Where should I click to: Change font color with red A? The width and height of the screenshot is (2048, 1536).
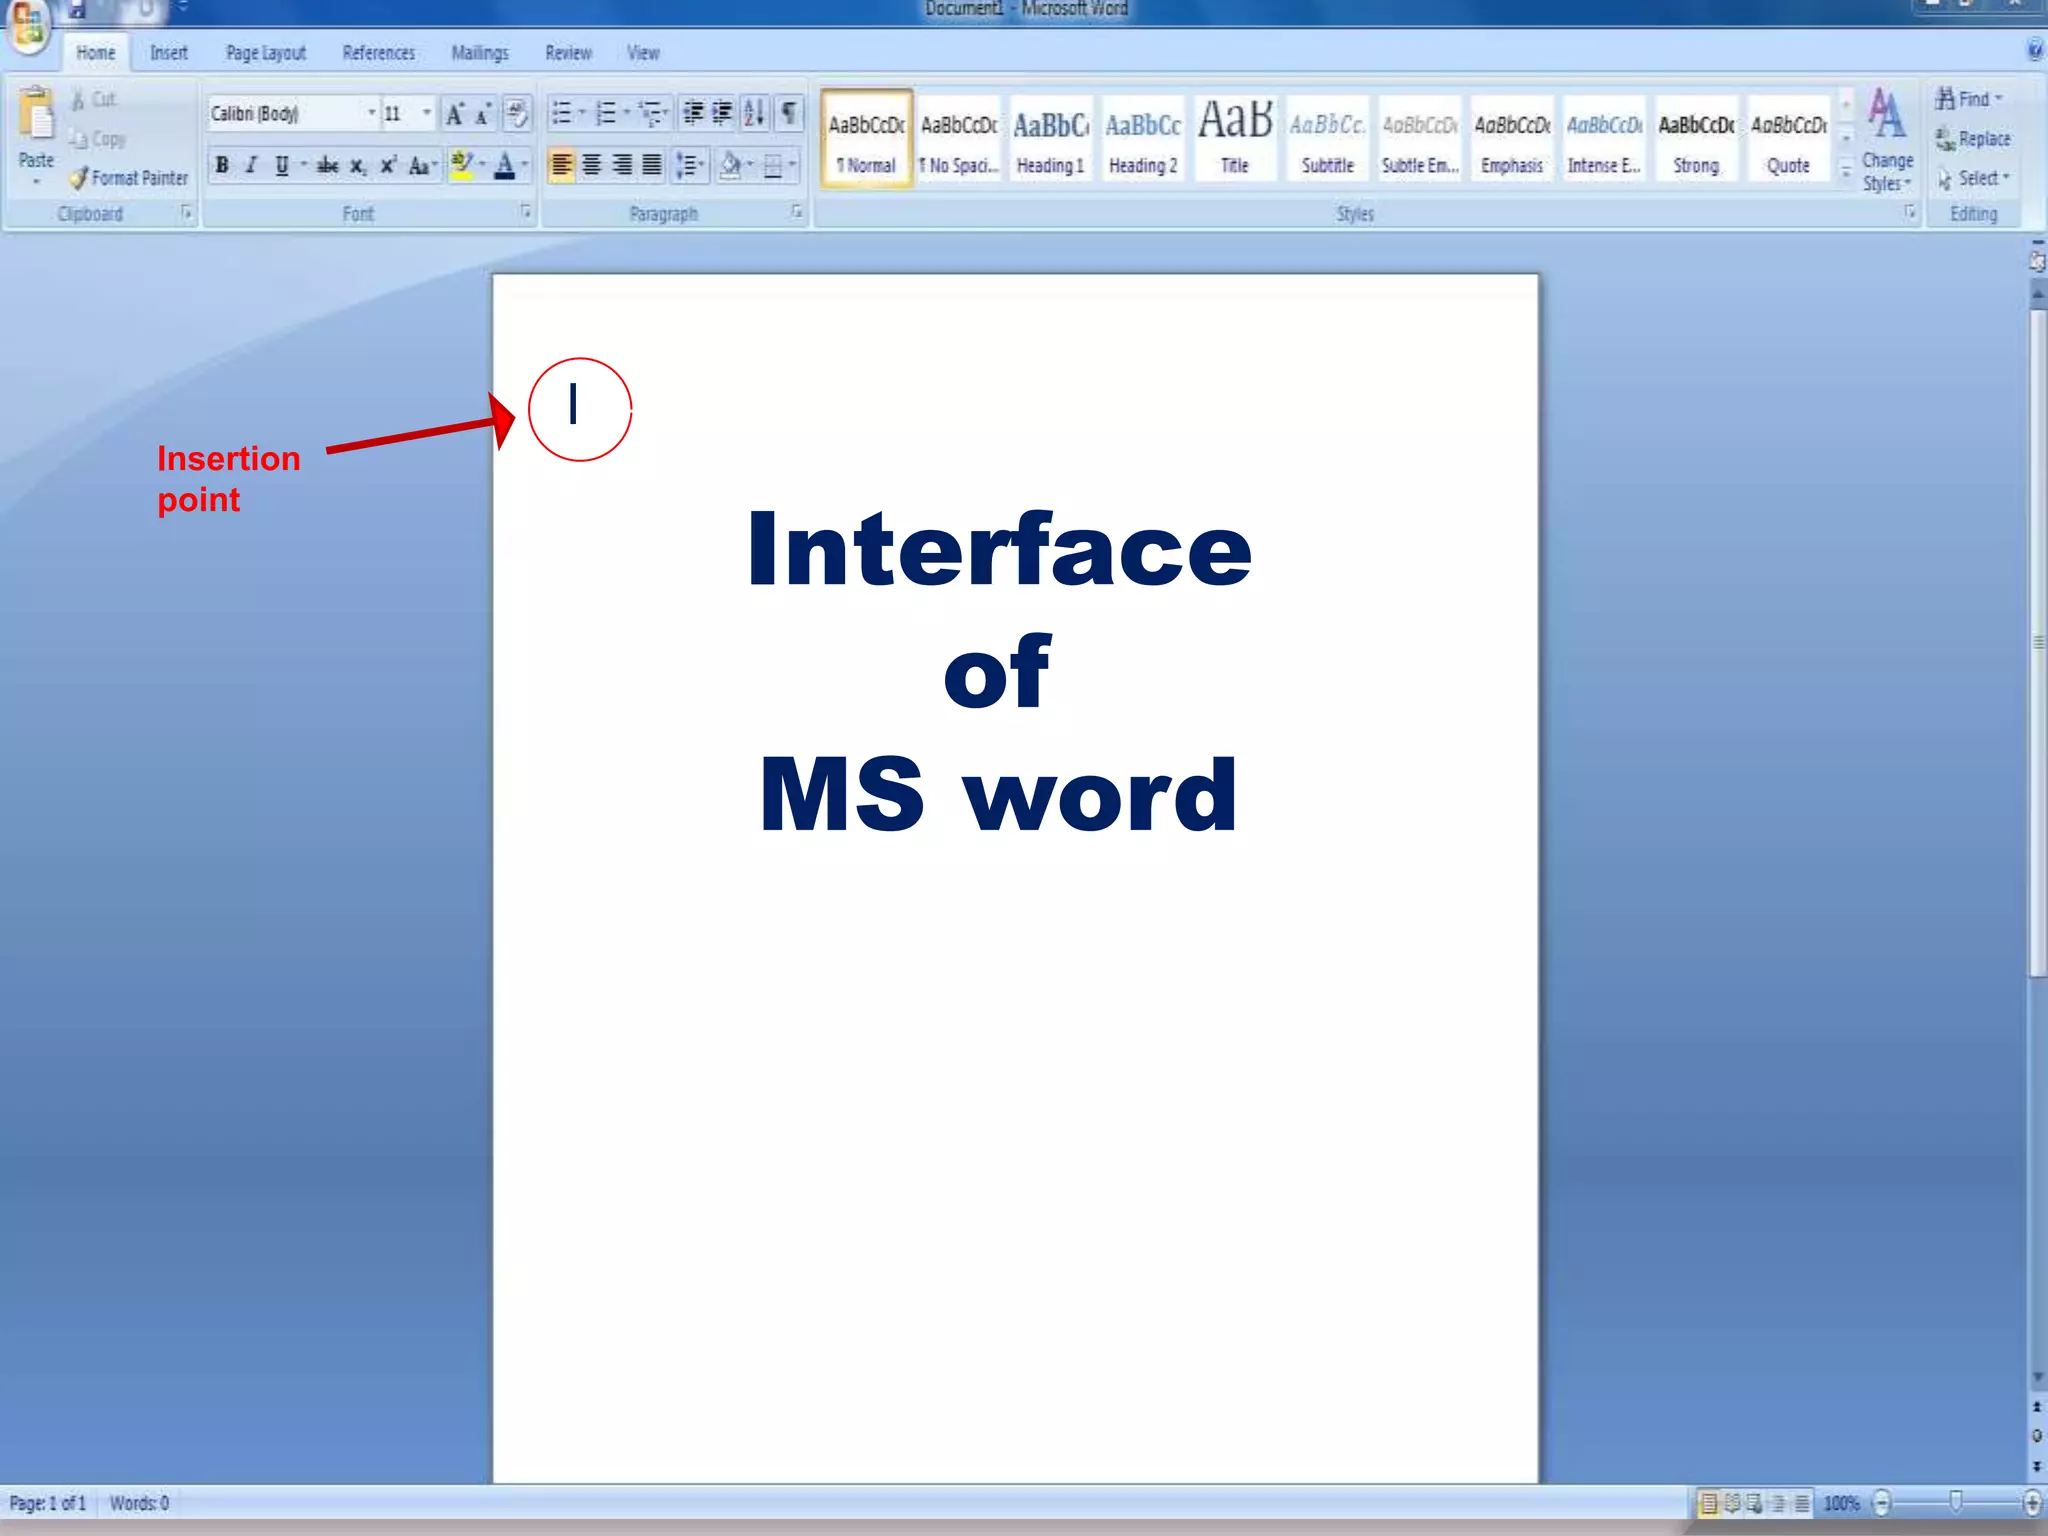coord(505,166)
